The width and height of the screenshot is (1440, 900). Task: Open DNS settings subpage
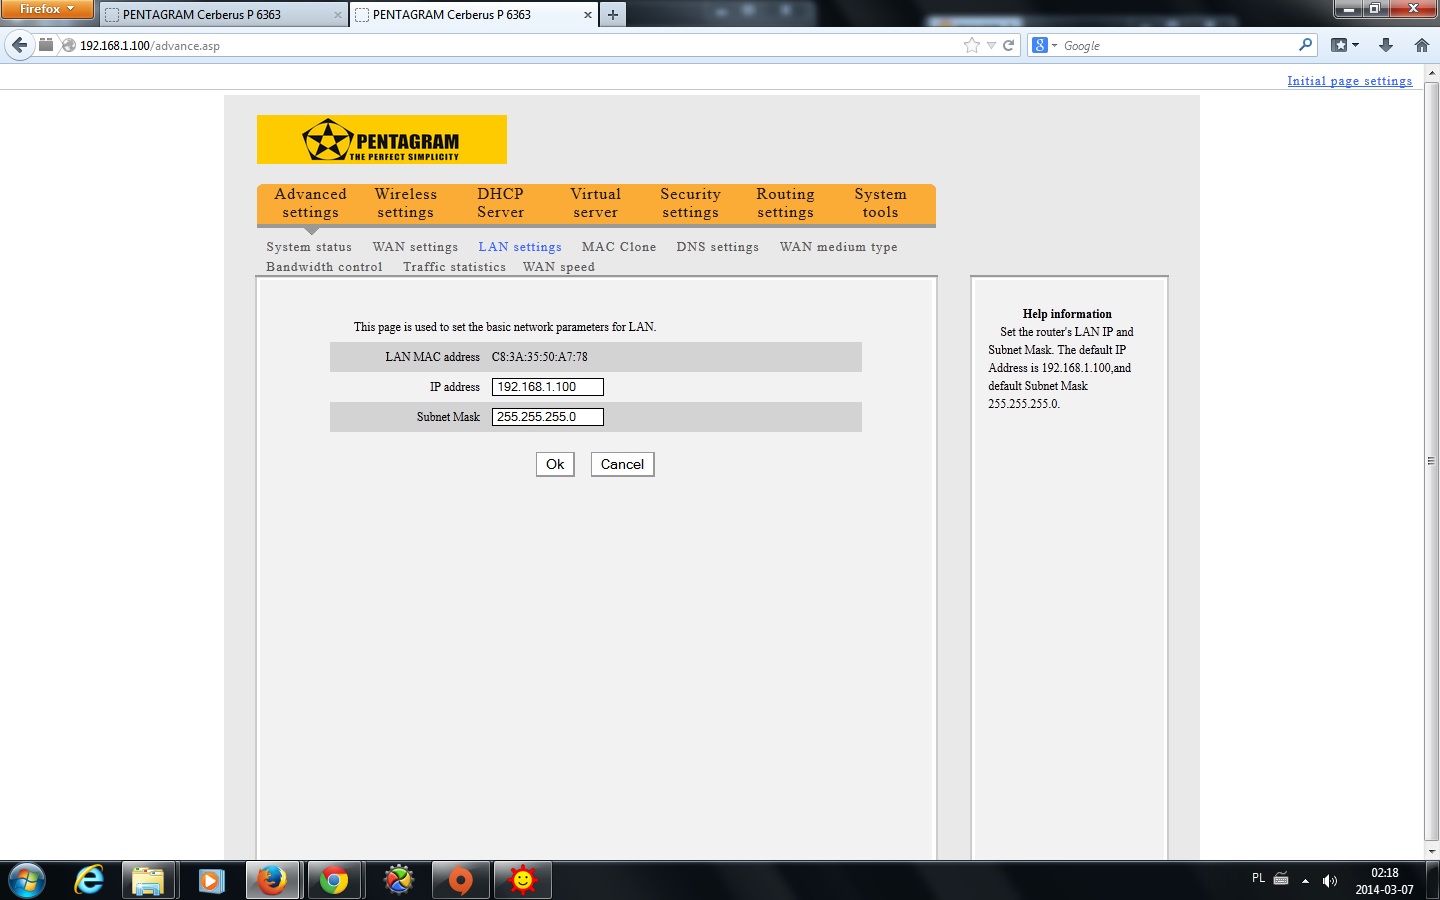[x=717, y=247]
